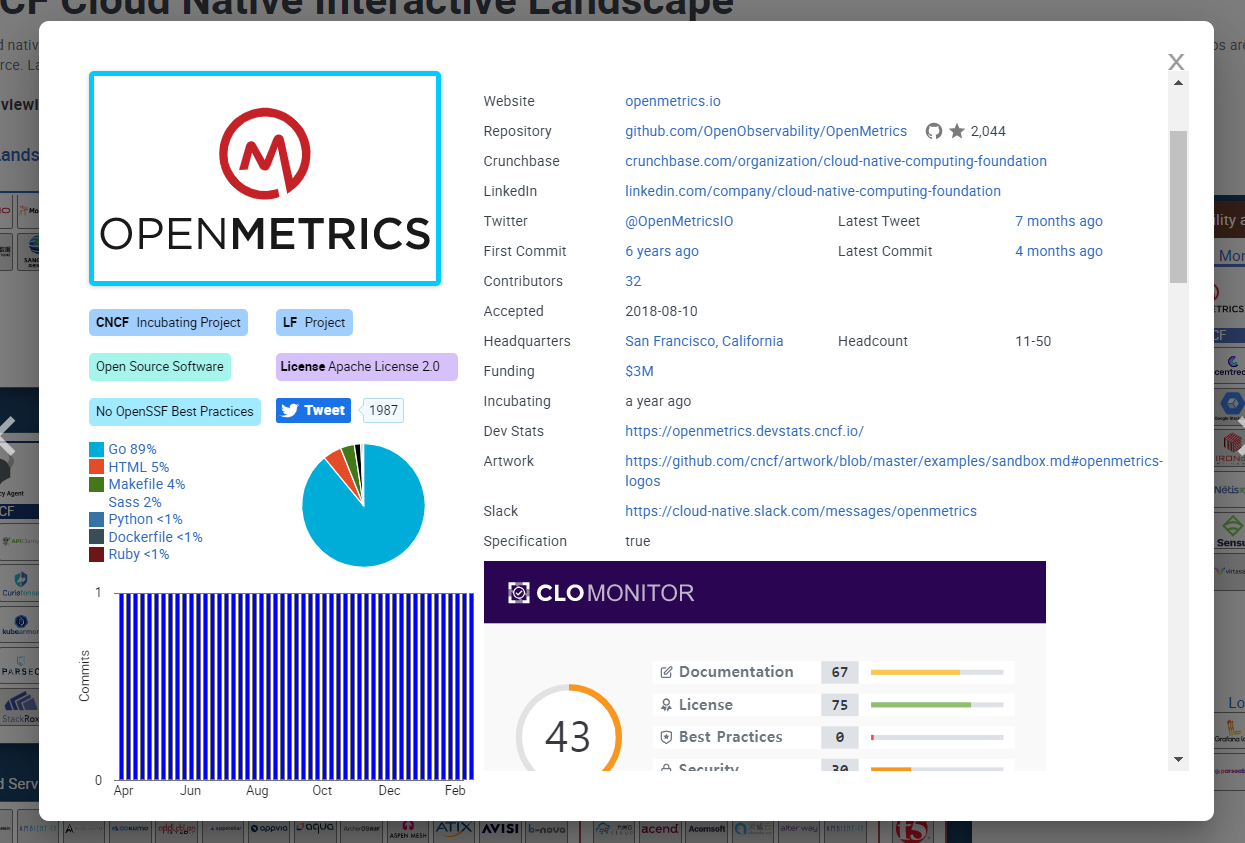Click the Best Practices score bar showing 0
1245x843 pixels.
click(937, 737)
